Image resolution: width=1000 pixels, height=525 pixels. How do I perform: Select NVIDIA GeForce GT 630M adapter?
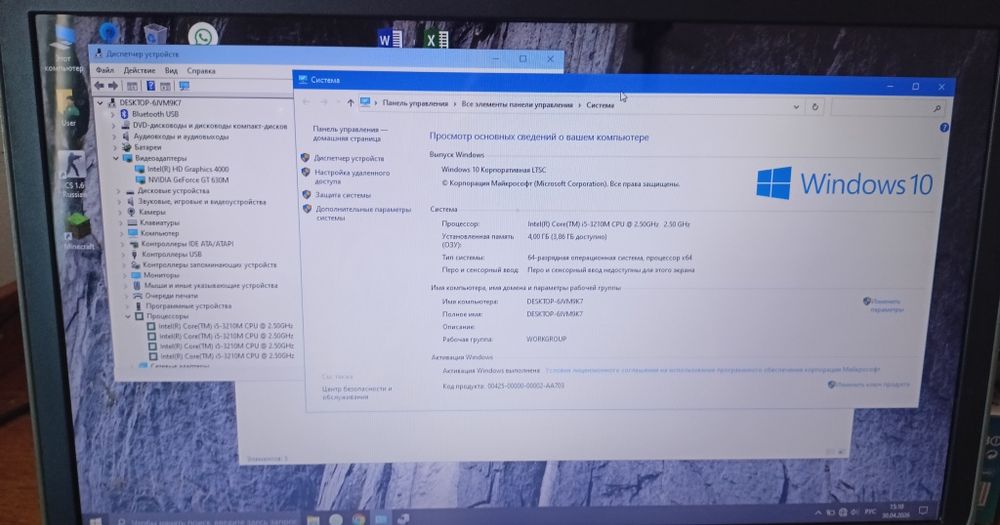click(182, 180)
